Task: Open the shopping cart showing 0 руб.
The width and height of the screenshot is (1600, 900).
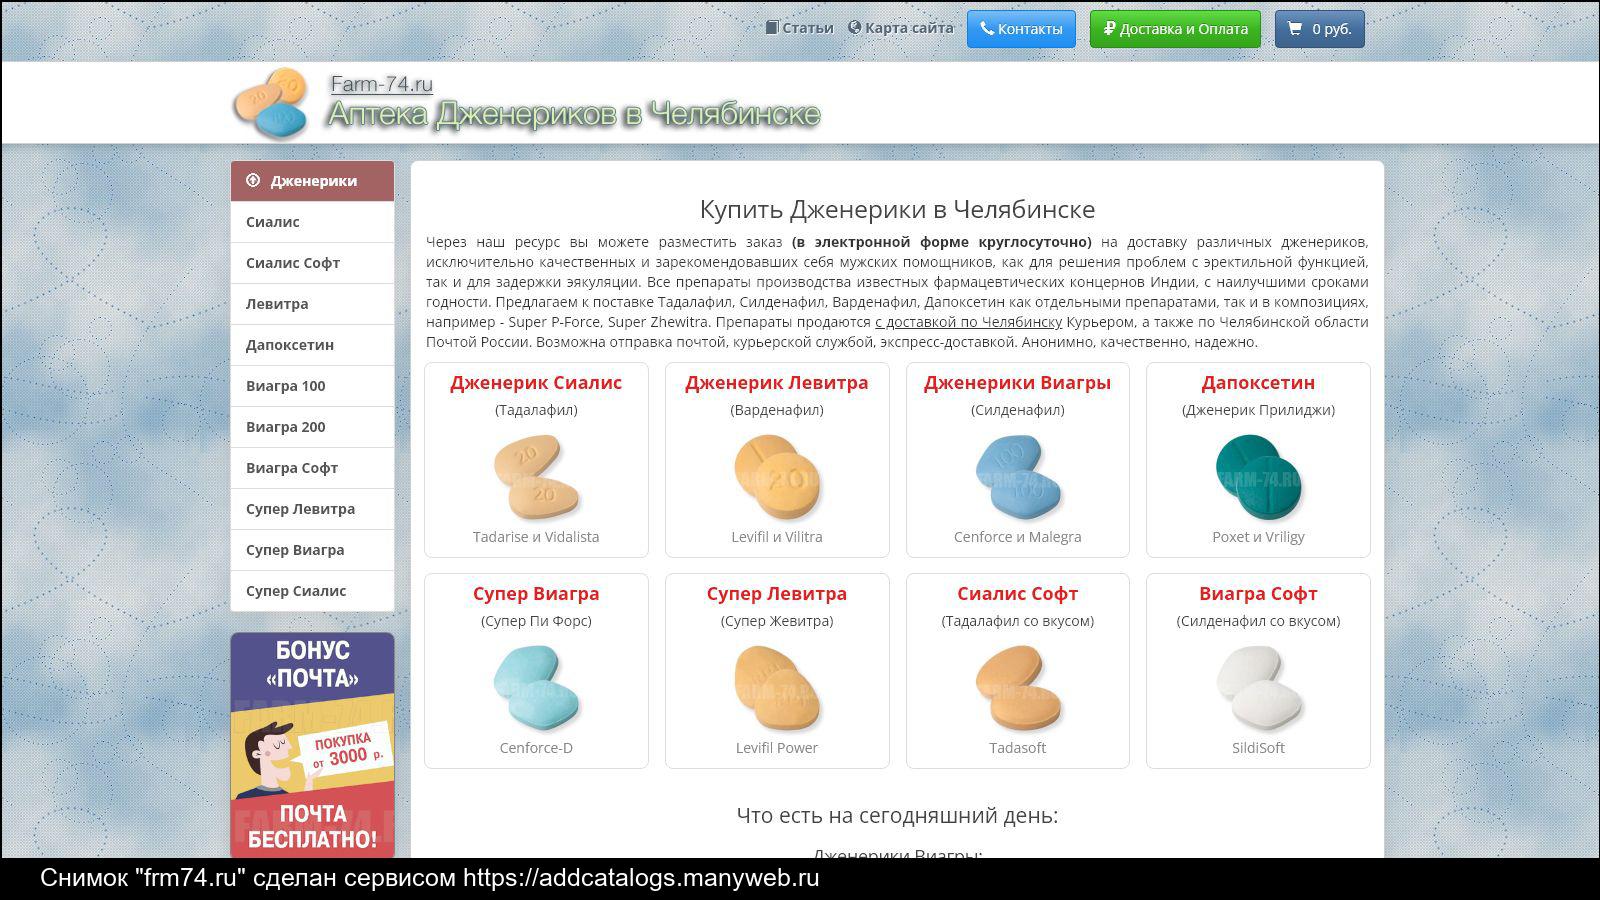Action: tap(1319, 29)
